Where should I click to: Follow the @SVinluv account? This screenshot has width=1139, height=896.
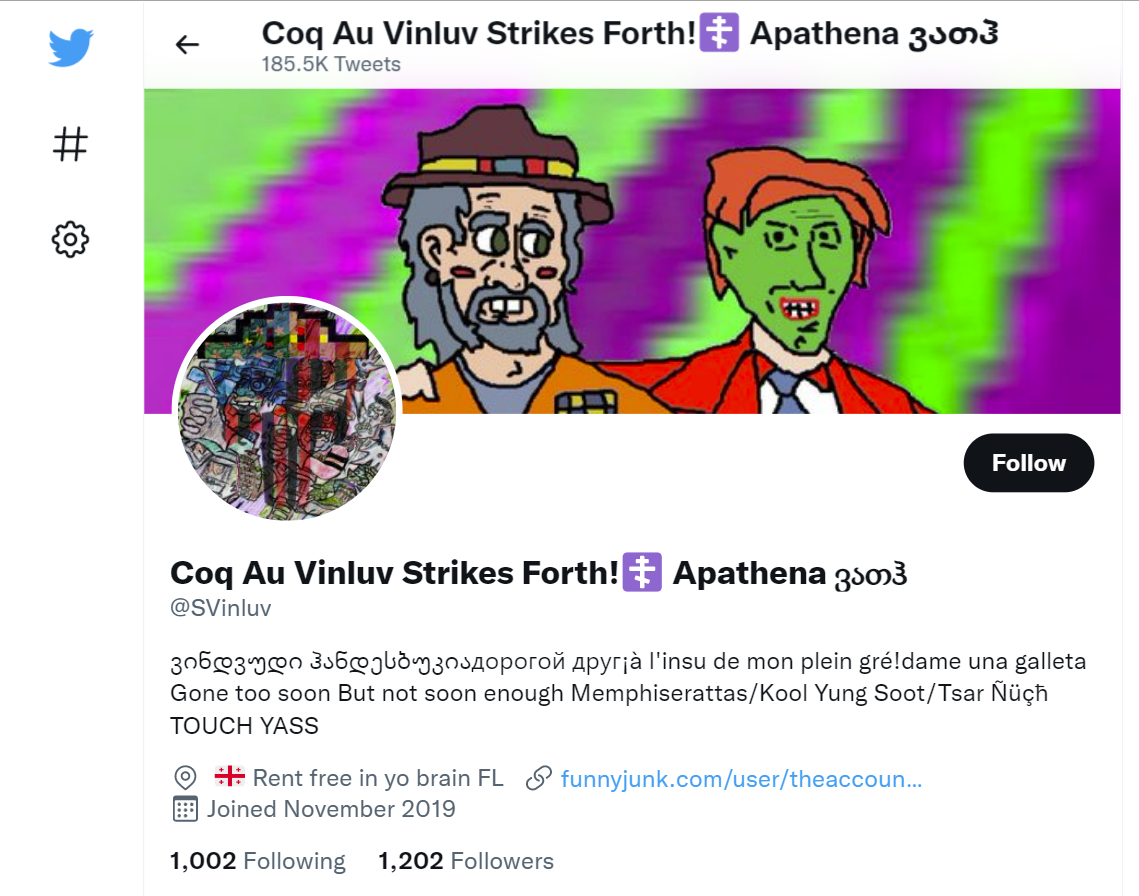tap(1029, 463)
